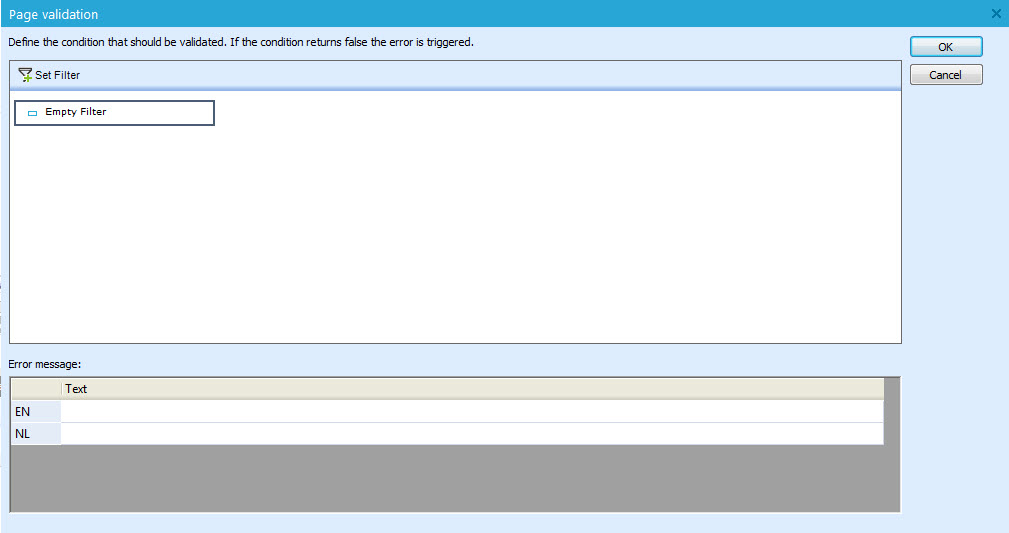The image size is (1009, 533).
Task: Select the Empty Filter node label
Action: (x=75, y=112)
